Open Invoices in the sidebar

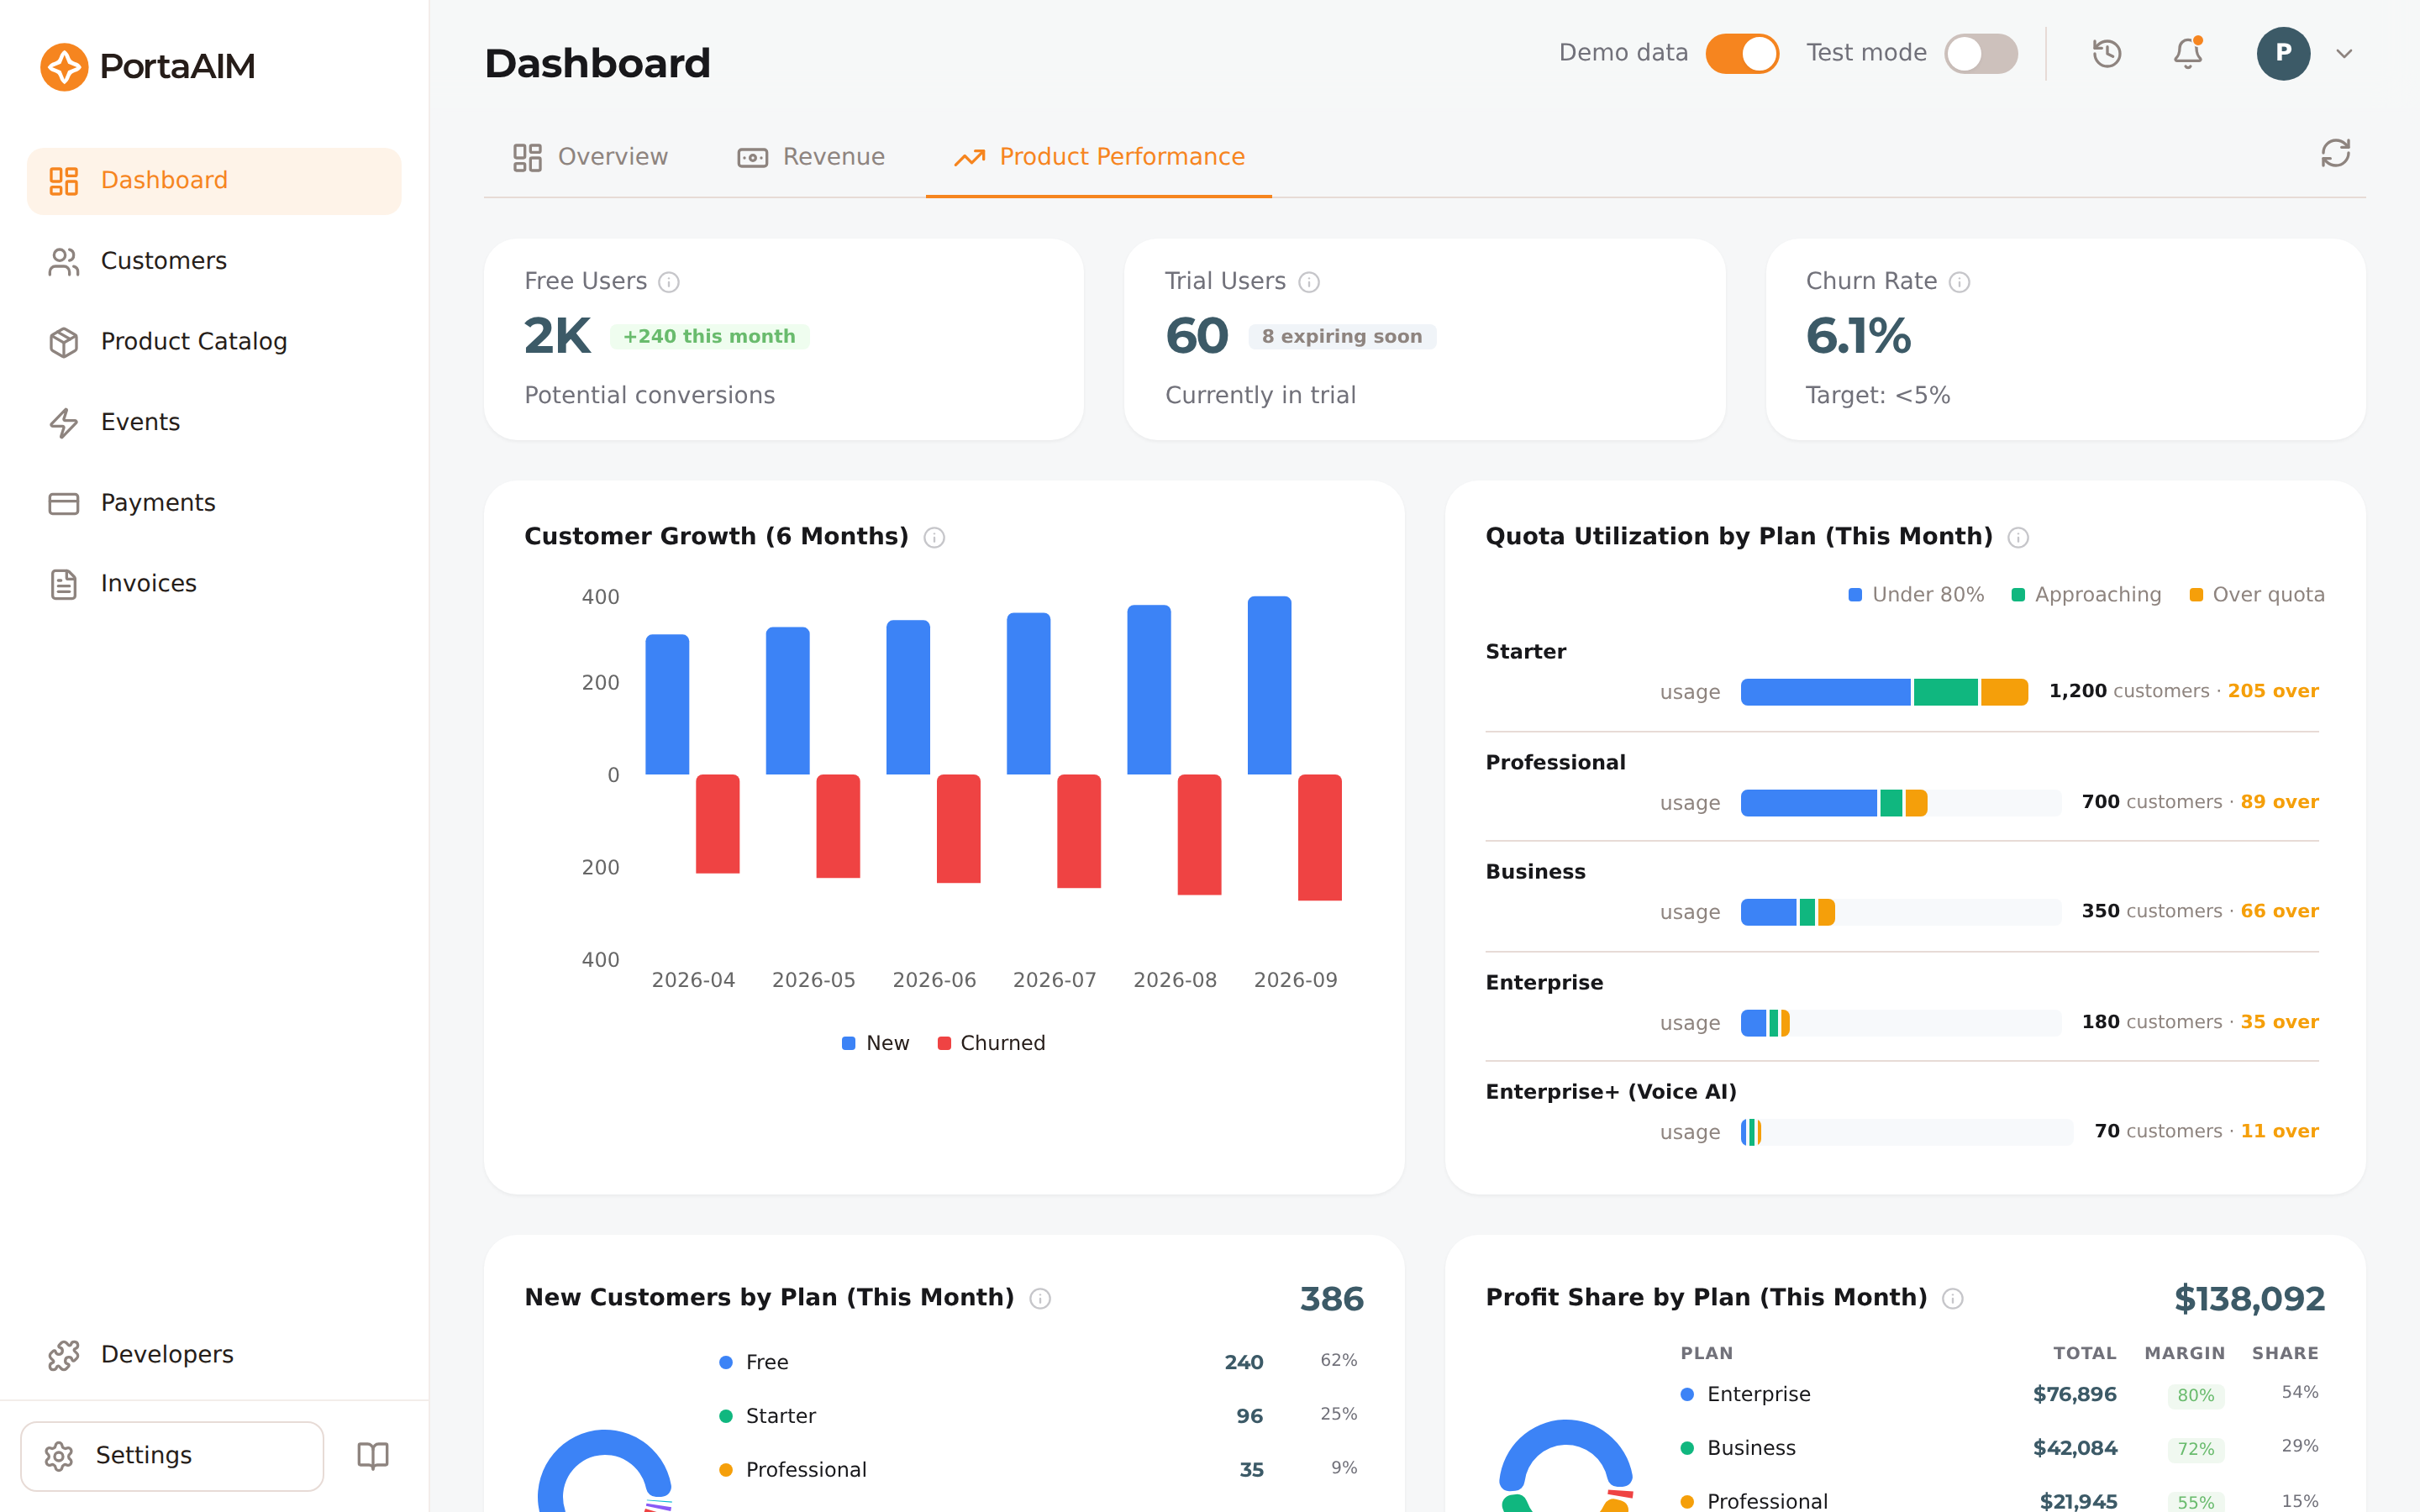pos(214,584)
